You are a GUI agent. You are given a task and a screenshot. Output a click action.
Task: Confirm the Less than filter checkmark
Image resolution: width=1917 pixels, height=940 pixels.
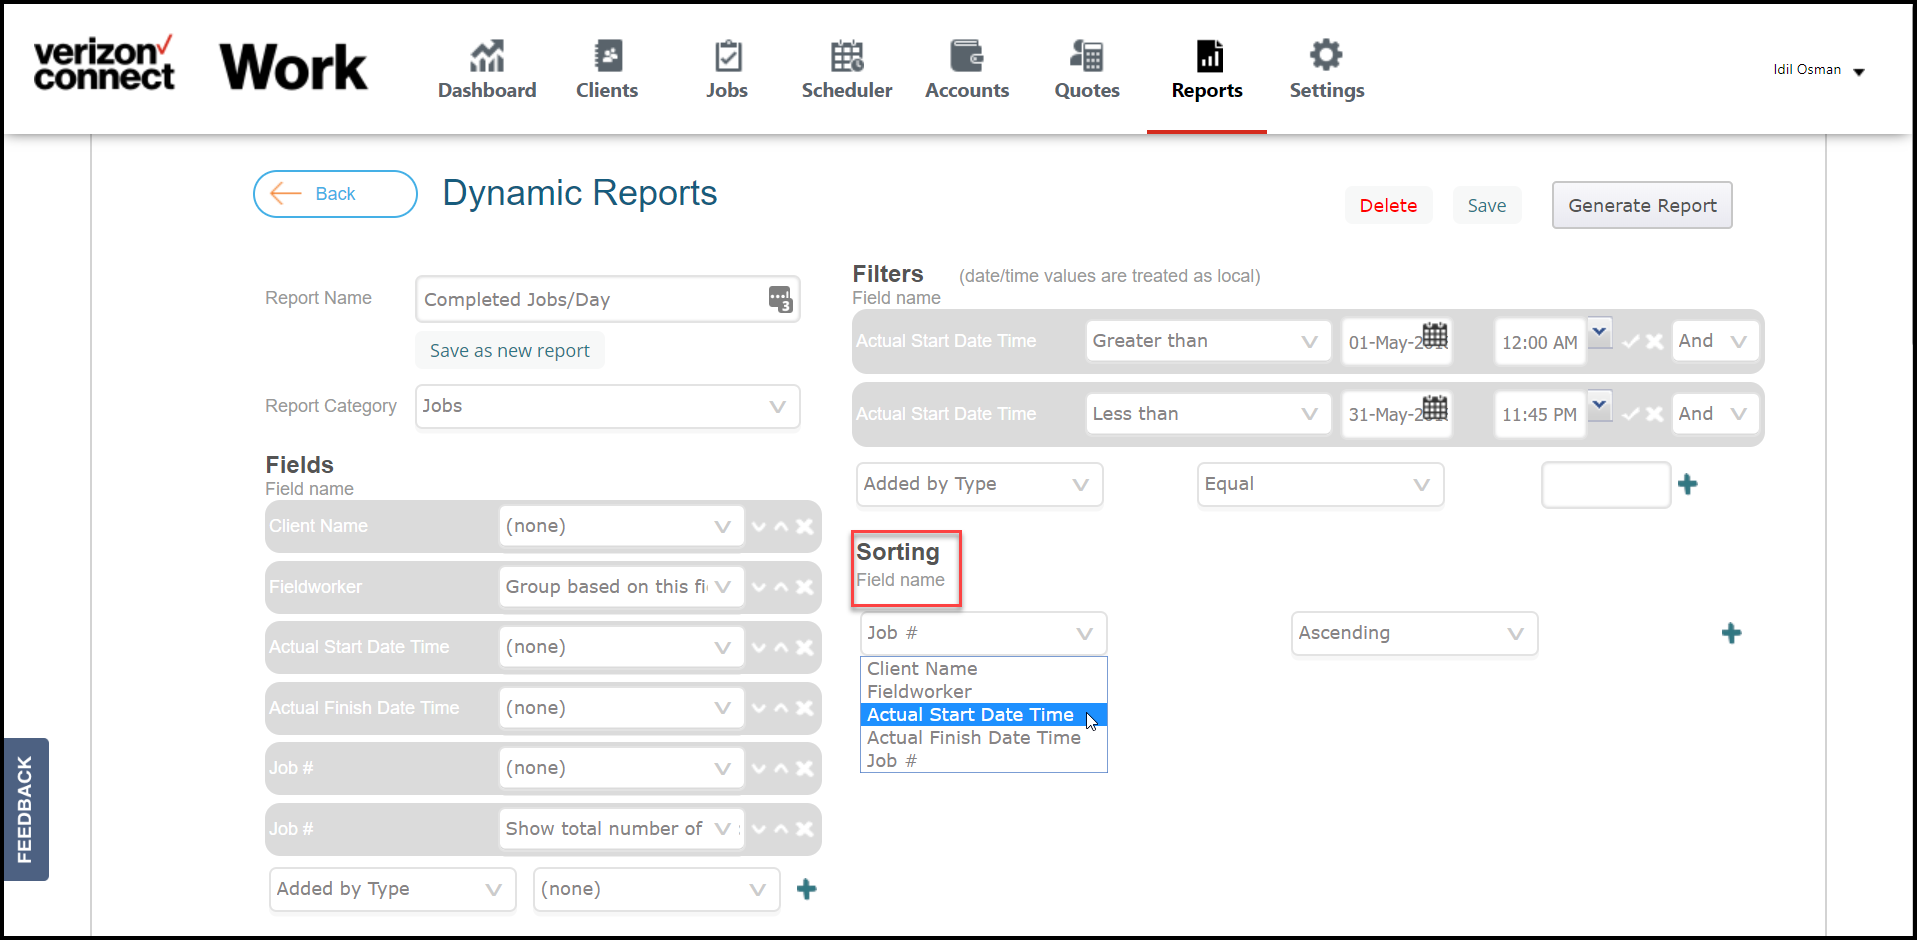pos(1631,415)
